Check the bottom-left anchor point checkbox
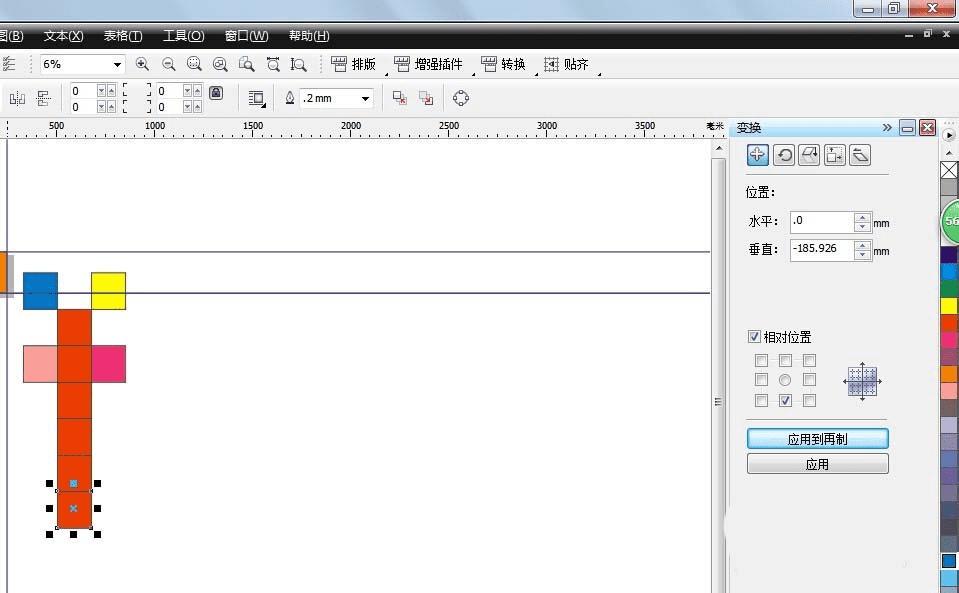Viewport: 959px width, 593px height. (x=761, y=400)
